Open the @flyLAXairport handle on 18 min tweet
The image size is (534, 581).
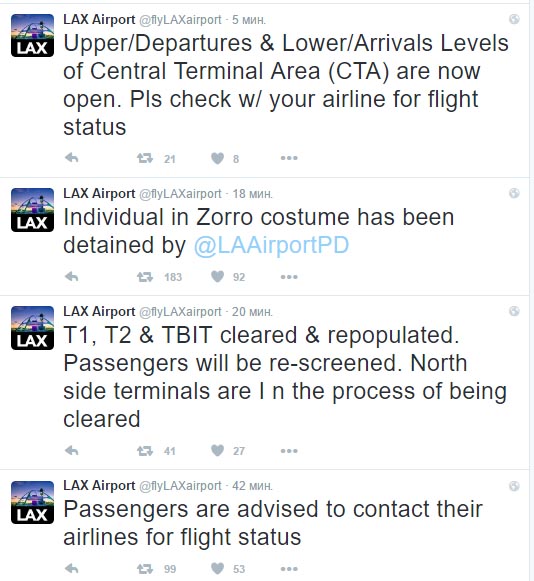180,193
